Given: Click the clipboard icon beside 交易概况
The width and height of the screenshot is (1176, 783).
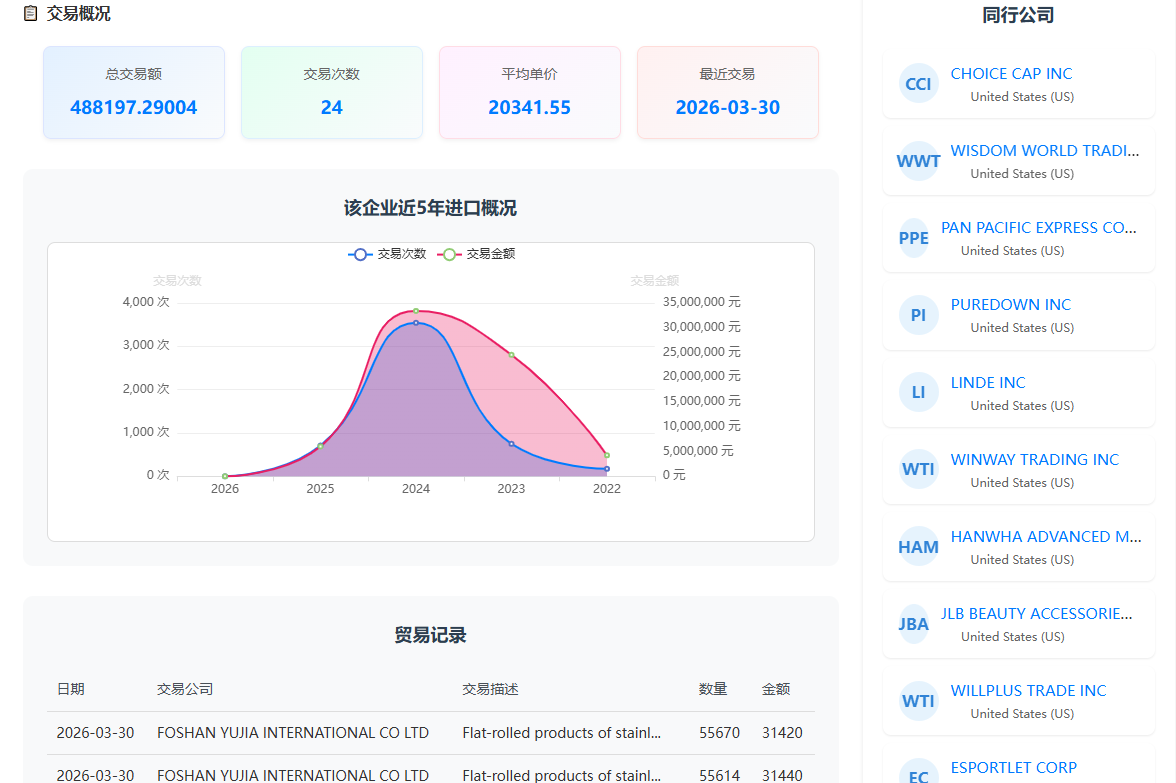Looking at the screenshot, I should click(x=31, y=14).
